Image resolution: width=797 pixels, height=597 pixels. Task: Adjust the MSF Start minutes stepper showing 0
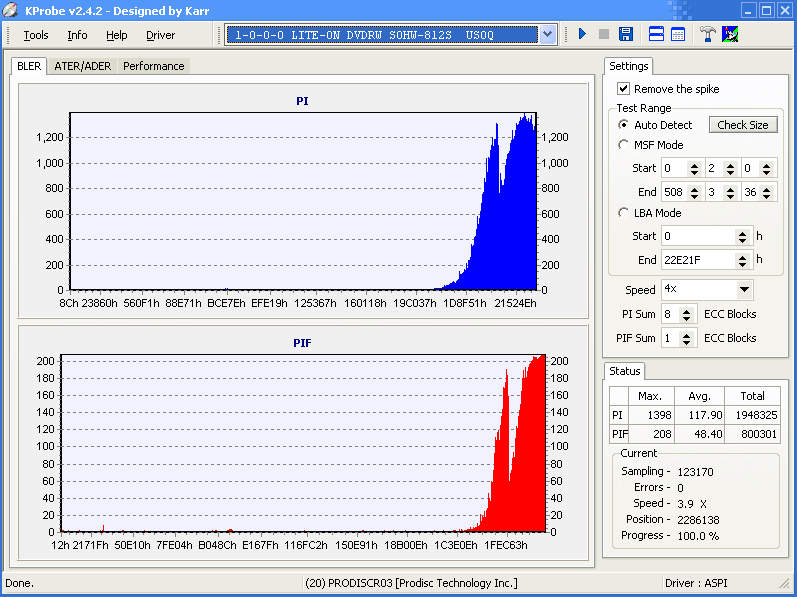pos(694,168)
